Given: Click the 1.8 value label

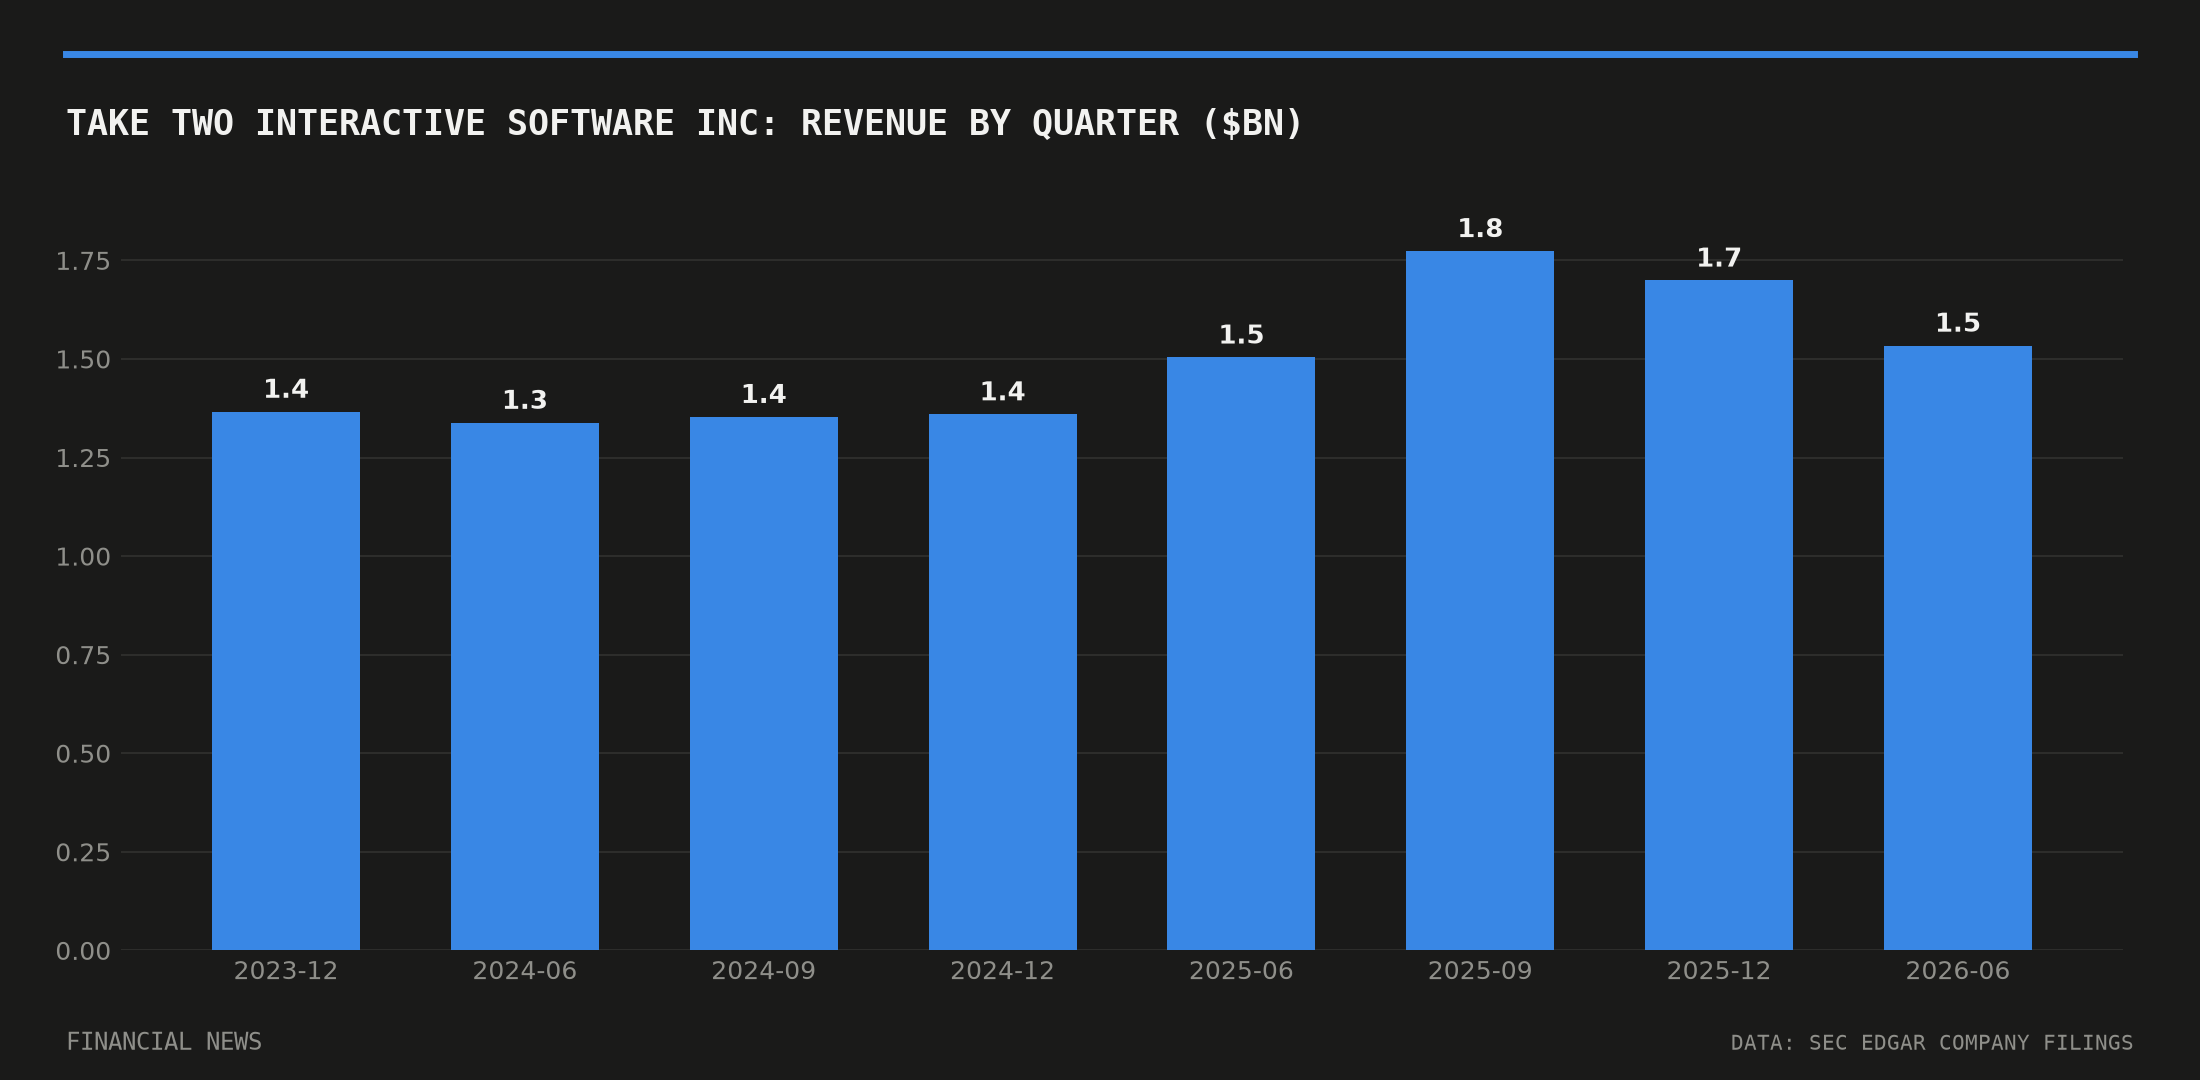Looking at the screenshot, I should [1480, 229].
